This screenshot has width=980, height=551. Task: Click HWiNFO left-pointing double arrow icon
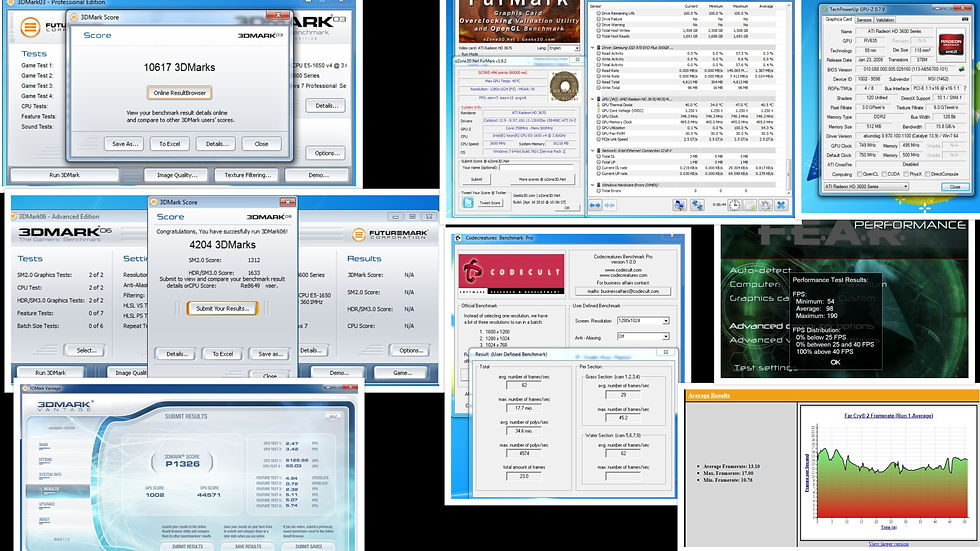click(x=595, y=206)
